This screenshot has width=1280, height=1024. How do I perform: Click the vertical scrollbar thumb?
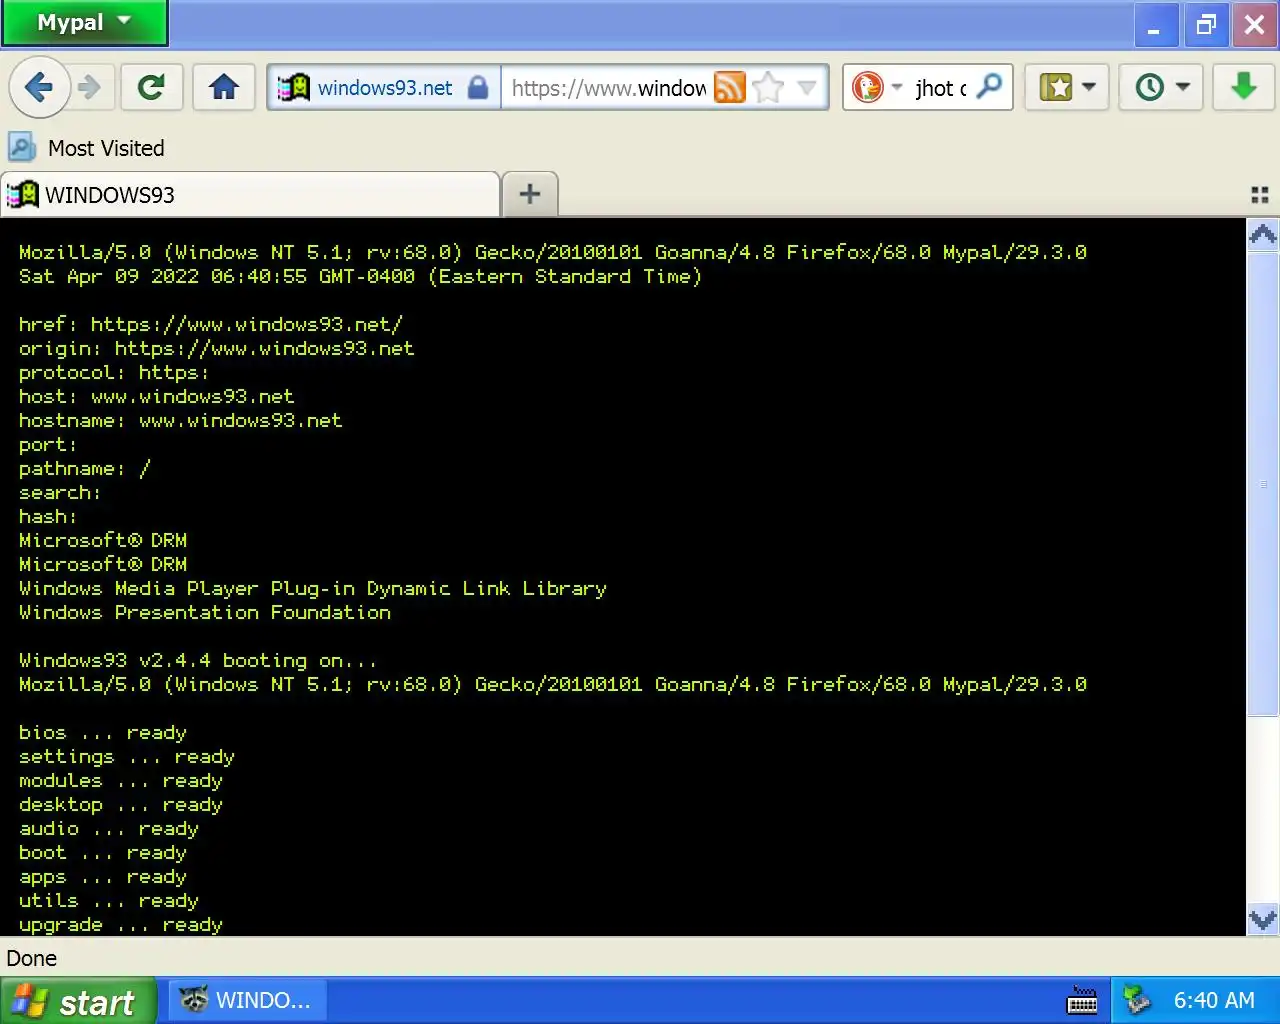point(1263,483)
